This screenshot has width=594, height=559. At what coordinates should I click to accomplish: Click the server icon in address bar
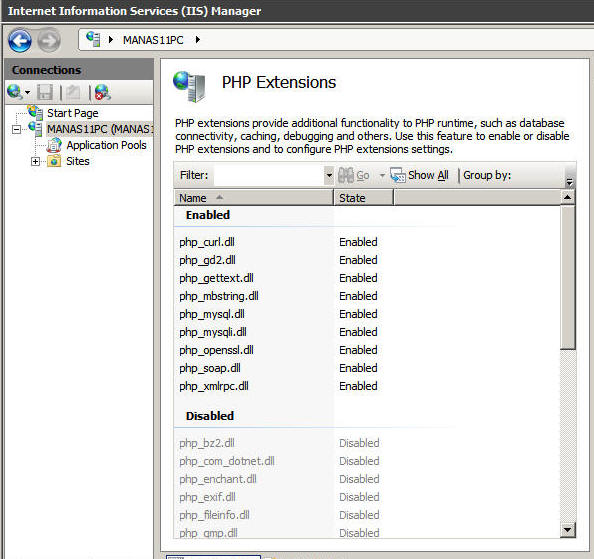click(x=93, y=39)
